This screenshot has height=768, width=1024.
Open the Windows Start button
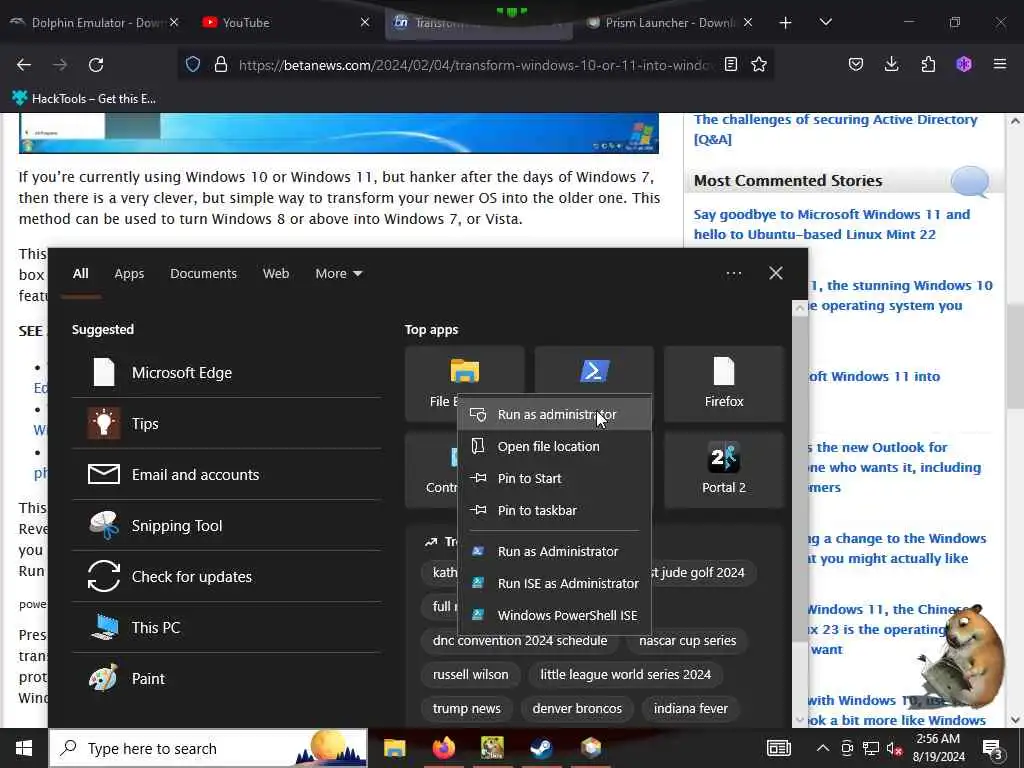click(x=24, y=748)
